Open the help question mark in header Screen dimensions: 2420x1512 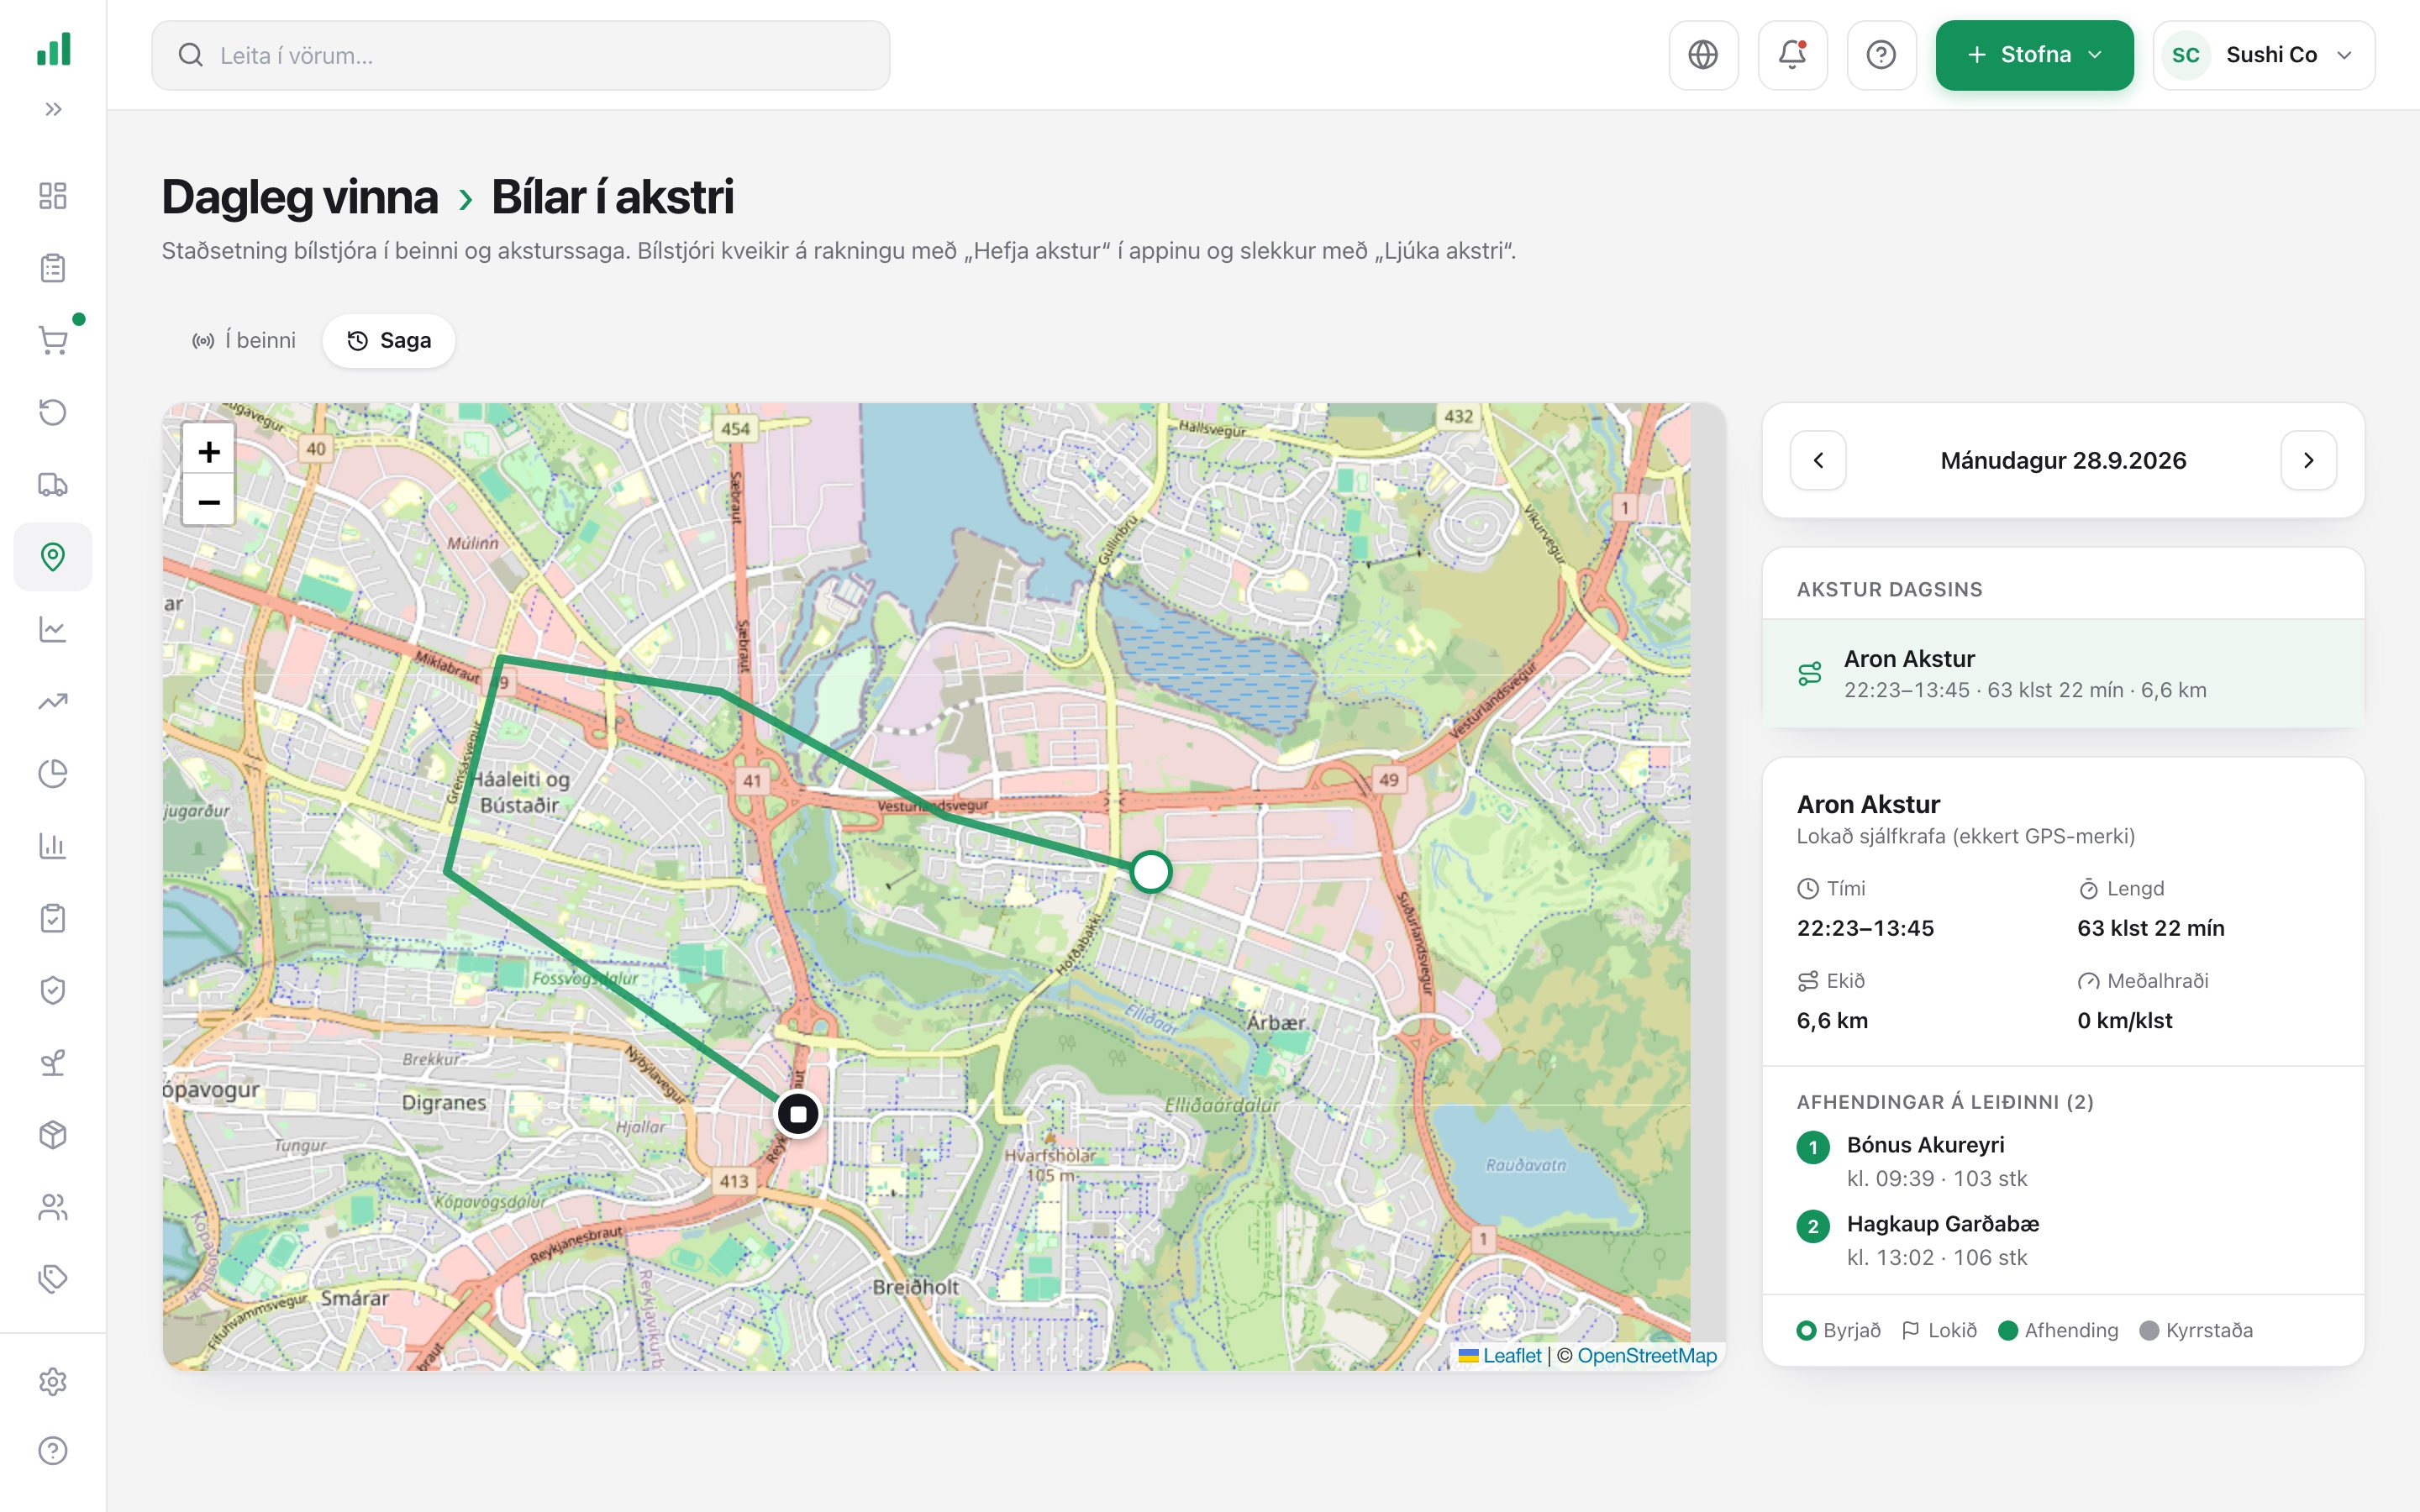[x=1881, y=55]
